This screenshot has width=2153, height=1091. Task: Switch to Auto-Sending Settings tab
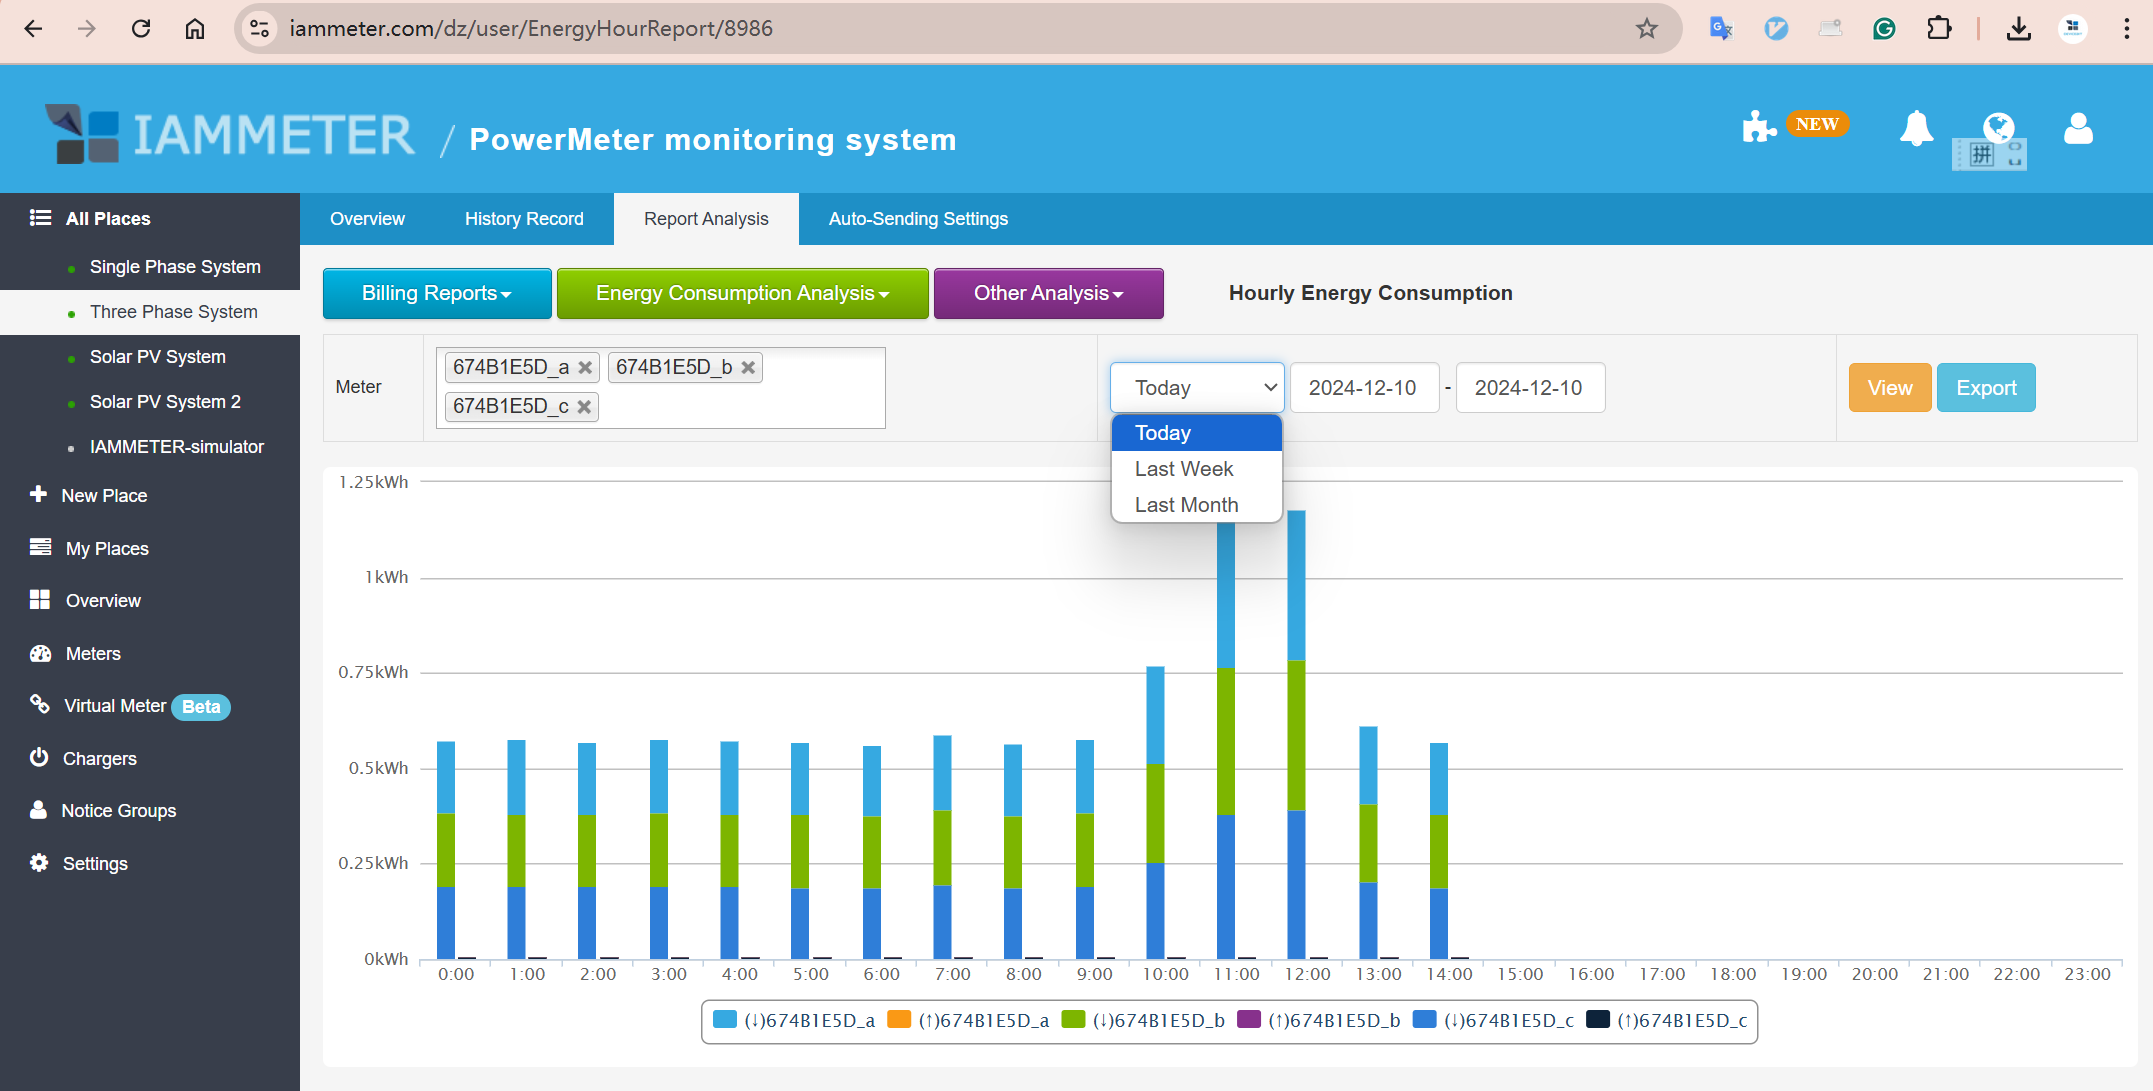[x=918, y=219]
